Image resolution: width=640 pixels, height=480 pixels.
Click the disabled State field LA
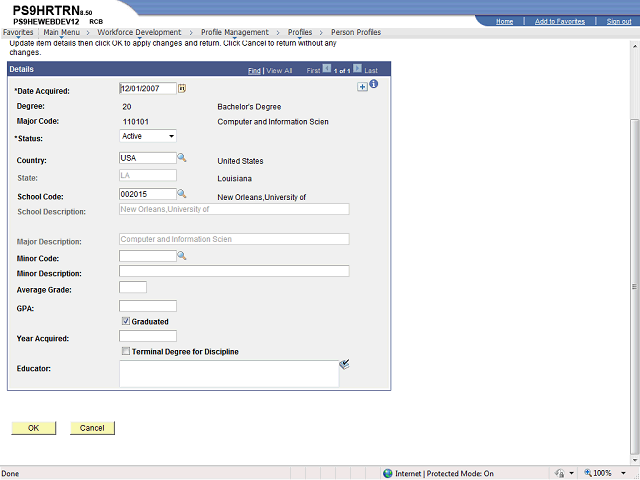pos(148,176)
